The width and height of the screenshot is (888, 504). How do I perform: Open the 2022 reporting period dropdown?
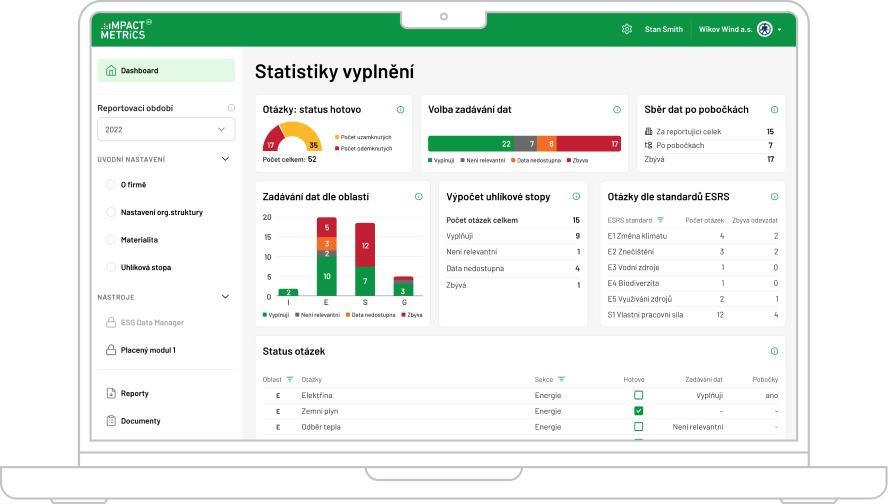tap(166, 129)
